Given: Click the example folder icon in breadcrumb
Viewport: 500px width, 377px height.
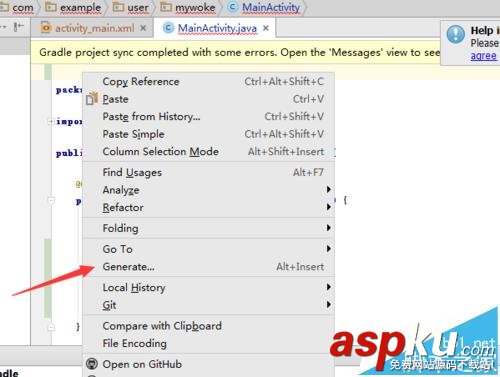Looking at the screenshot, I should 51,7.
